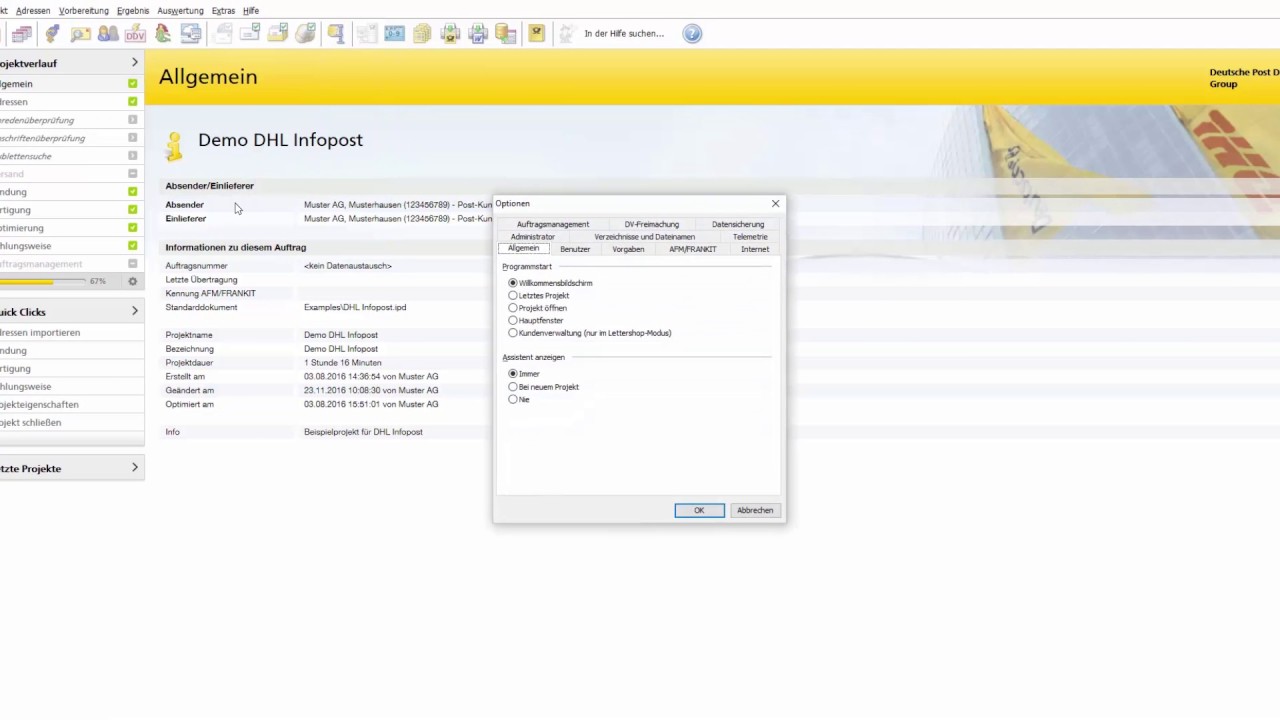Screen dimensions: 1280x720
Task: Click the yellow info figure next to Demo DHL Infopost
Action: [x=175, y=146]
